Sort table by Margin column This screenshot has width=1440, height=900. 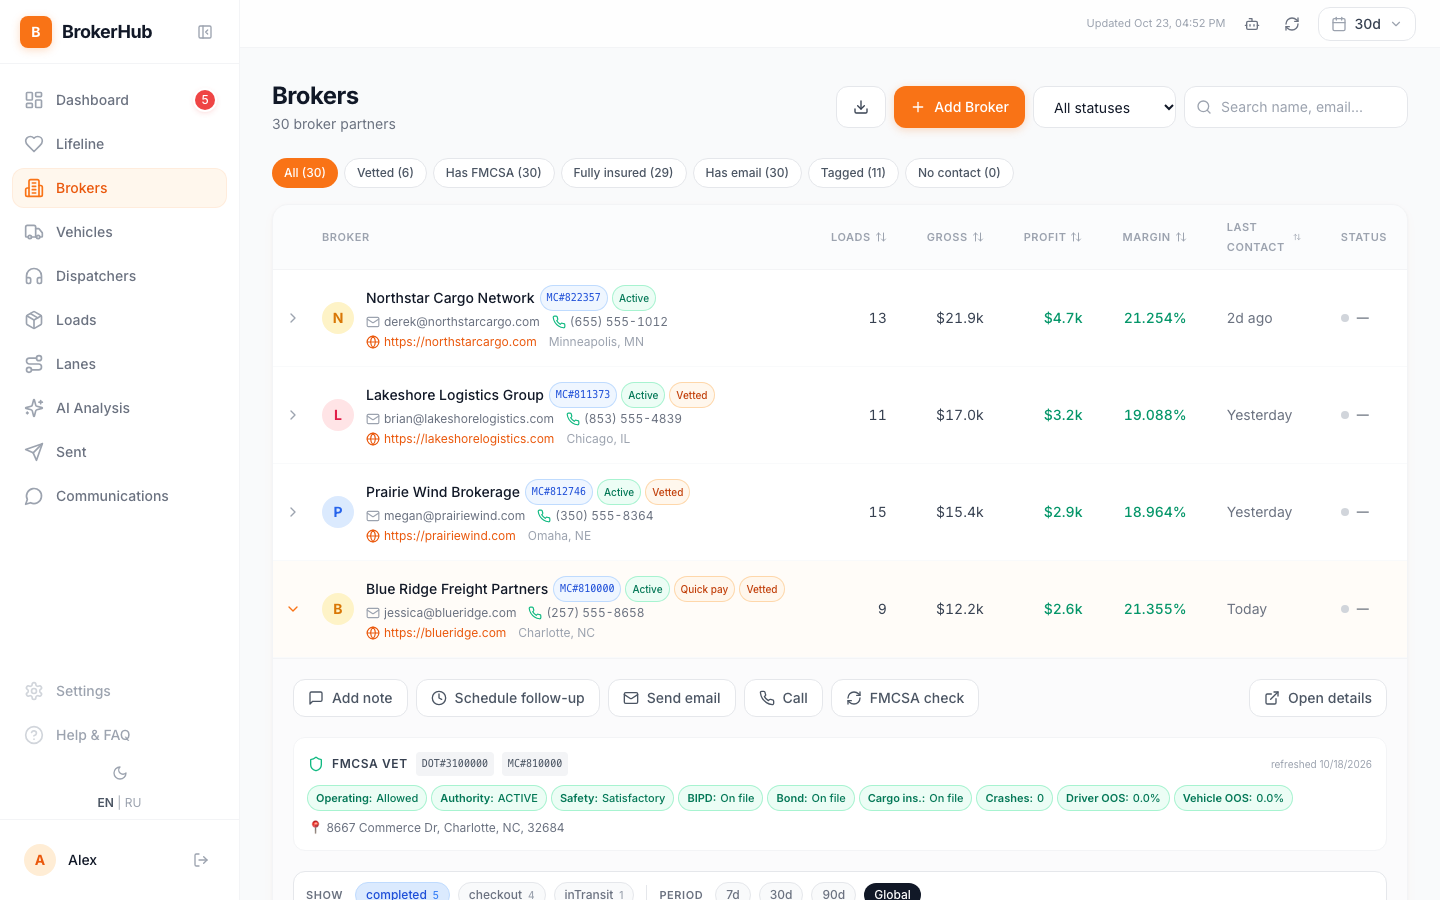(1154, 237)
